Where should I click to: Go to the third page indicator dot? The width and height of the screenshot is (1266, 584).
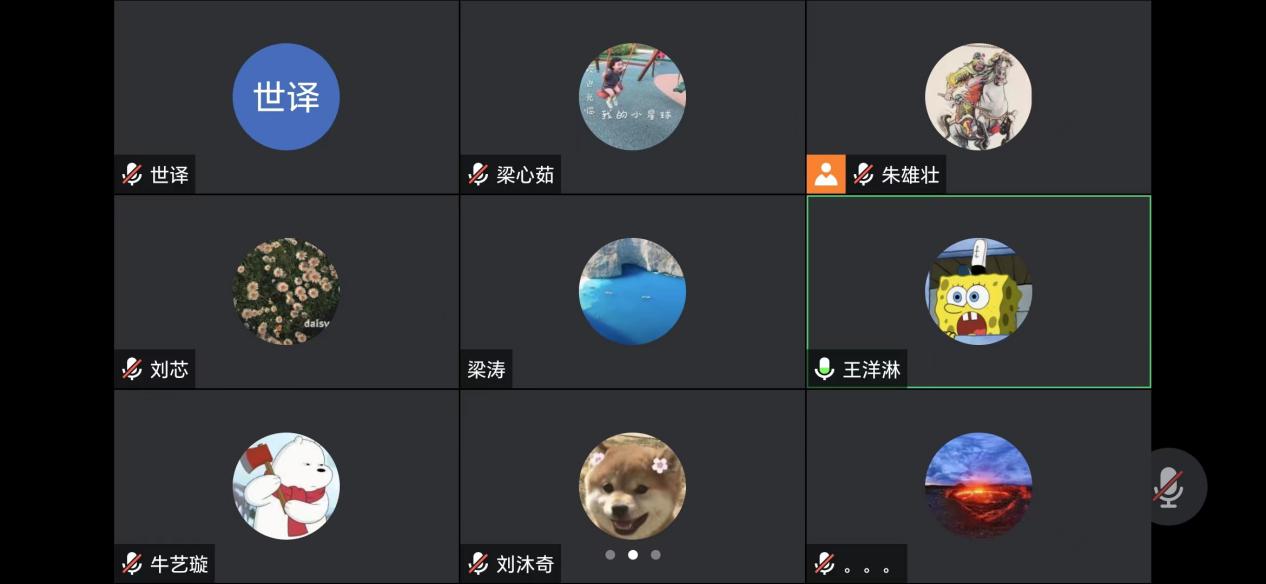[x=656, y=554]
